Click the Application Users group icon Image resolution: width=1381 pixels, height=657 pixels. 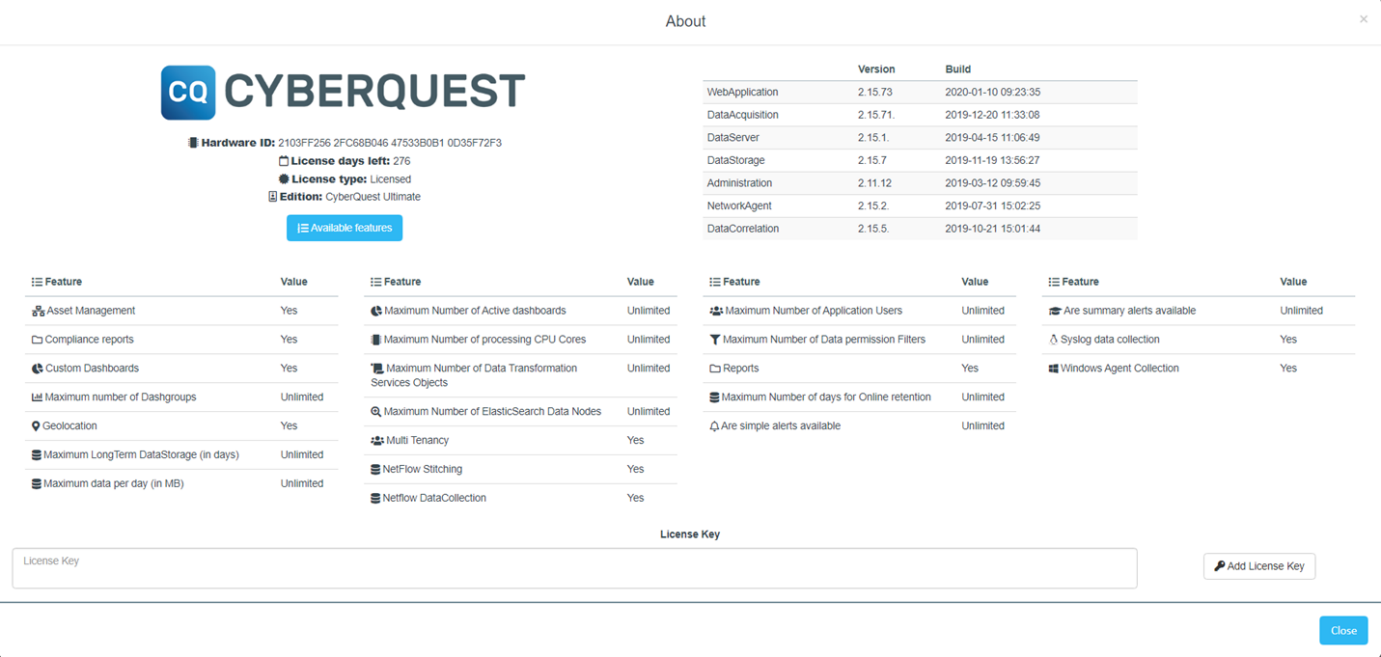[716, 311]
